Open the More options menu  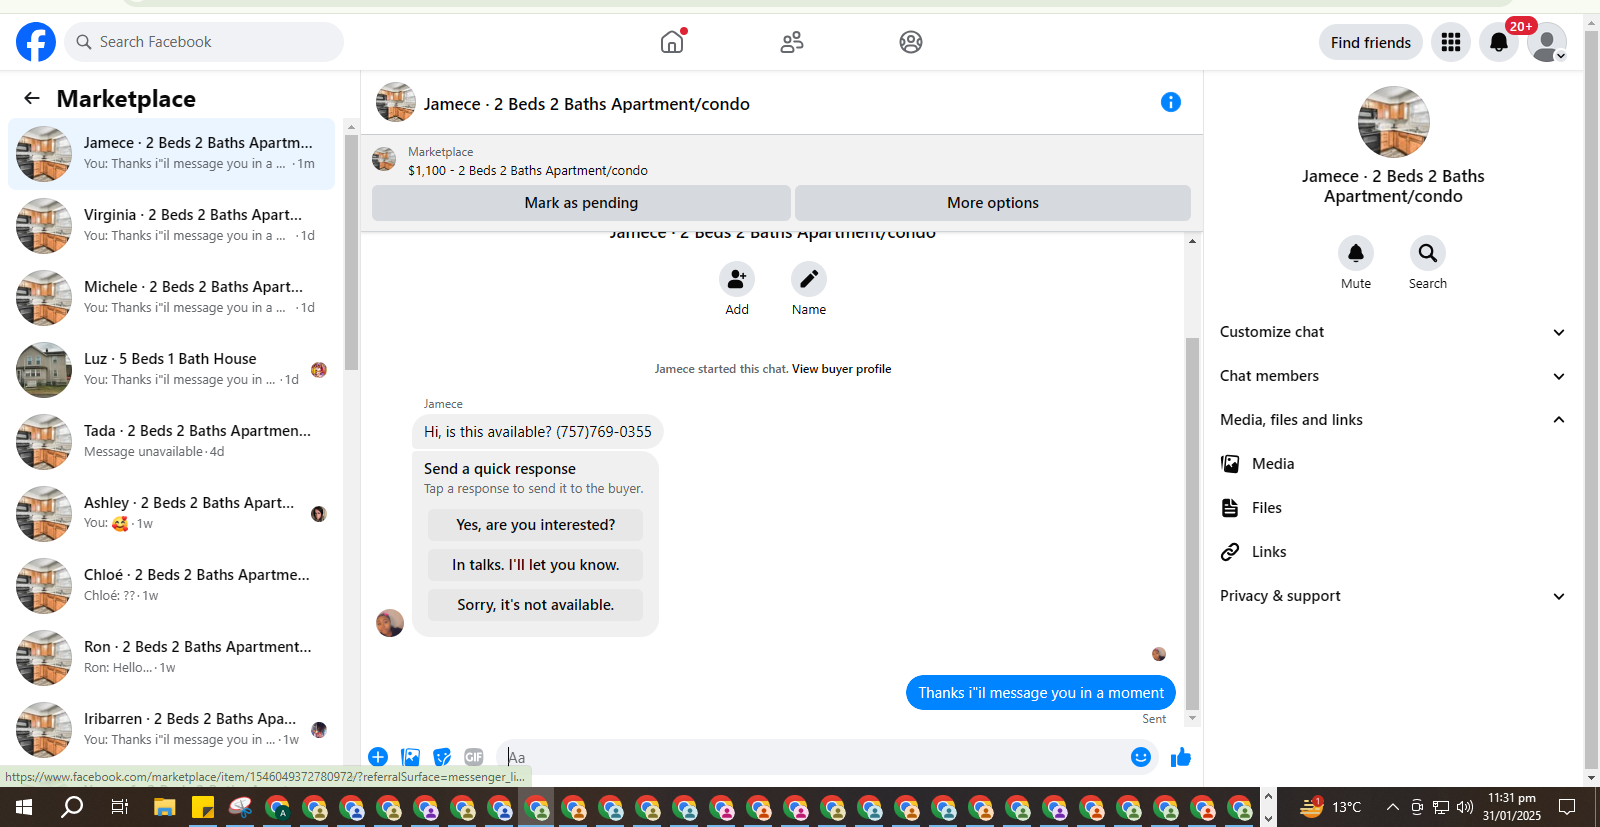pyautogui.click(x=993, y=203)
